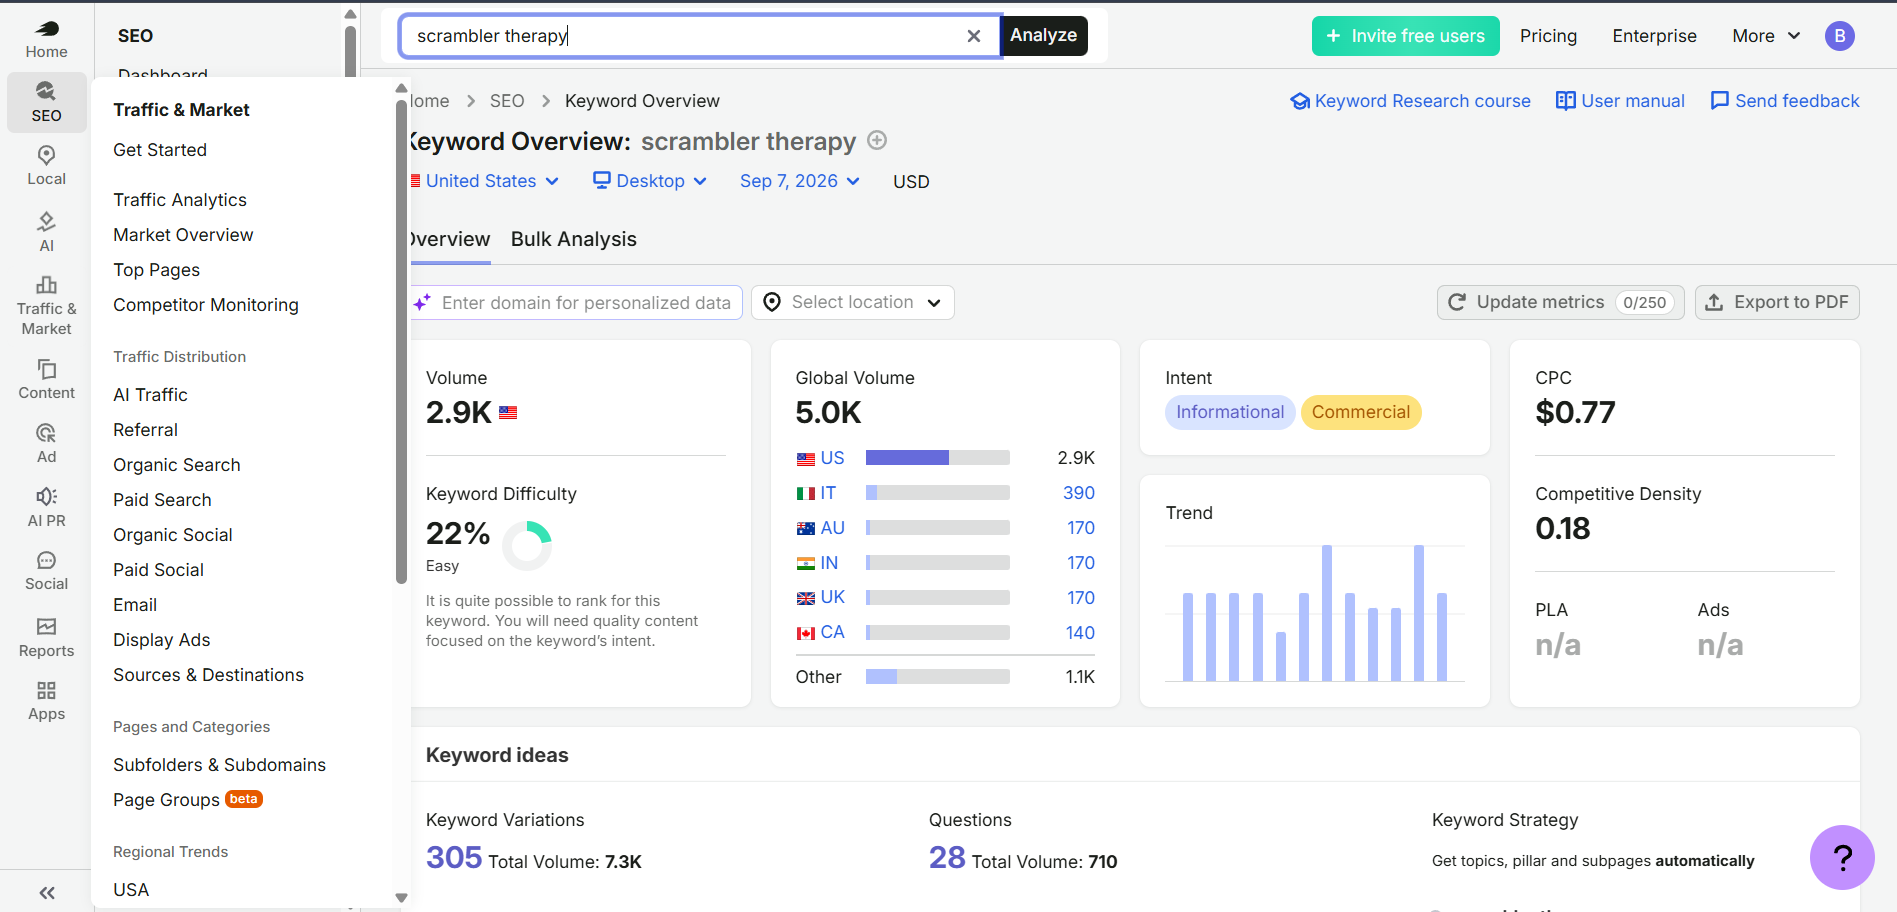This screenshot has width=1897, height=912.
Task: Open Organic Search menu item
Action: [x=177, y=465]
